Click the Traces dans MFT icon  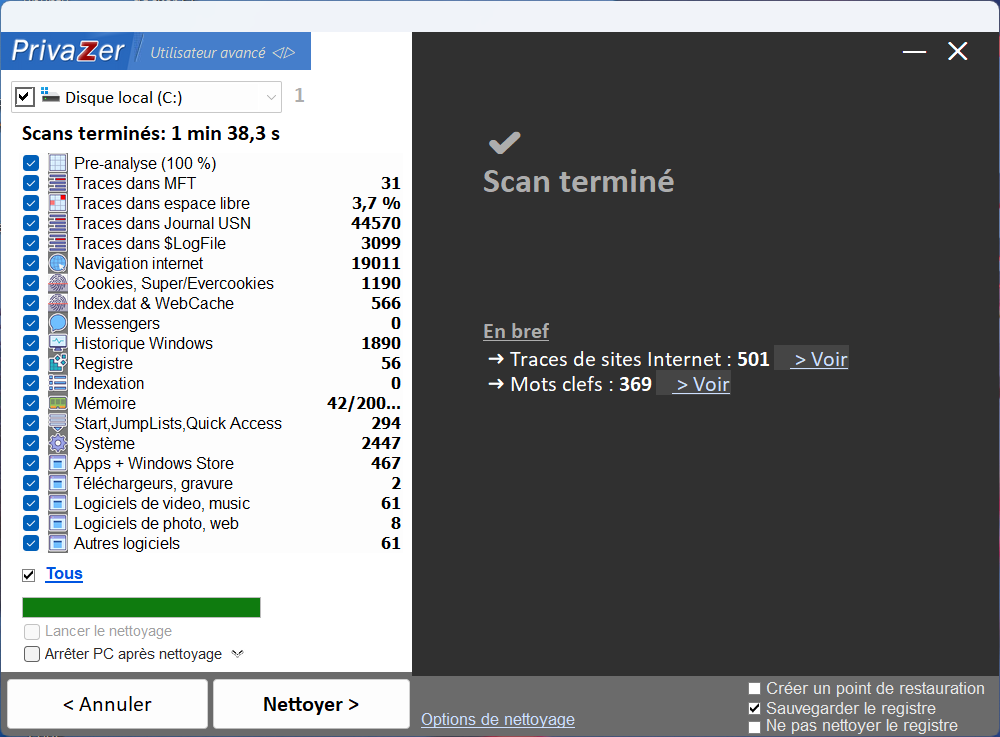(x=57, y=183)
